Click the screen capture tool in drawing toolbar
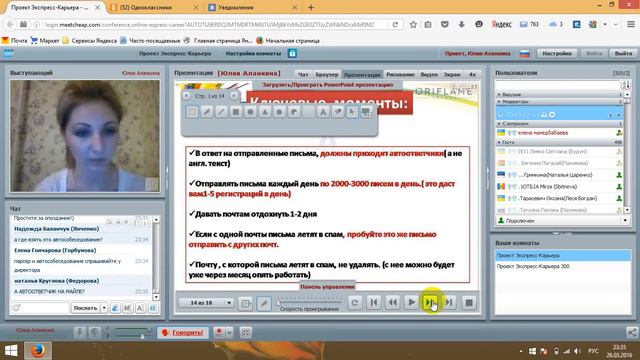The image size is (640, 360). 367,111
